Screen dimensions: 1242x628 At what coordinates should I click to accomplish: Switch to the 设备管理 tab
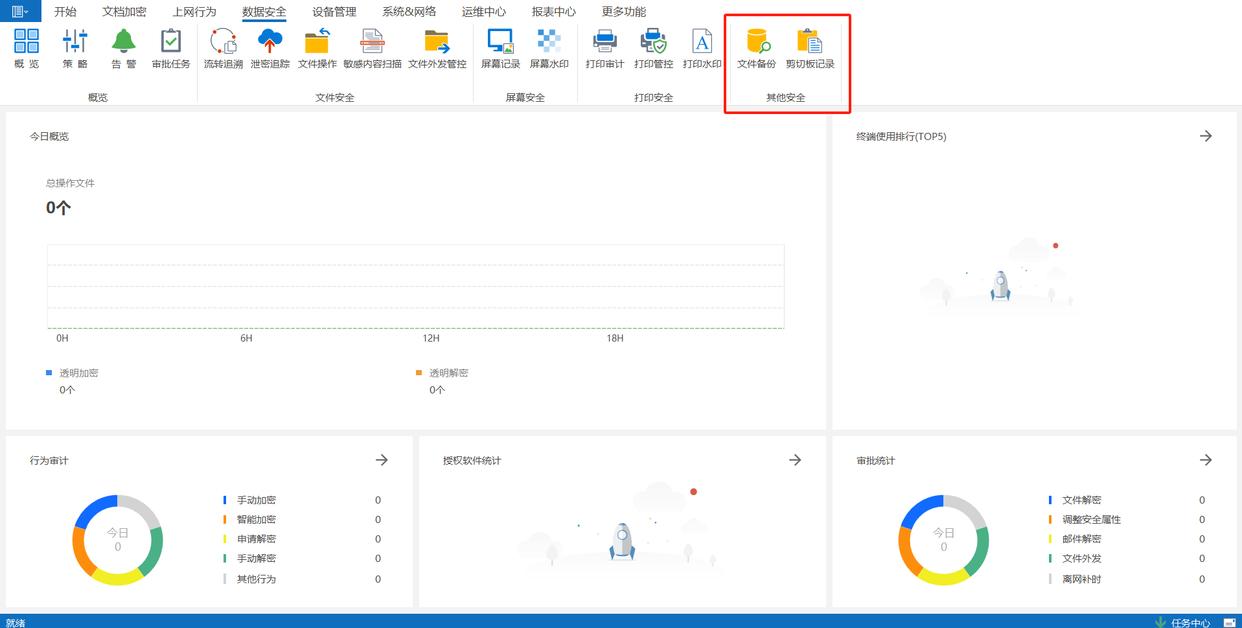334,12
